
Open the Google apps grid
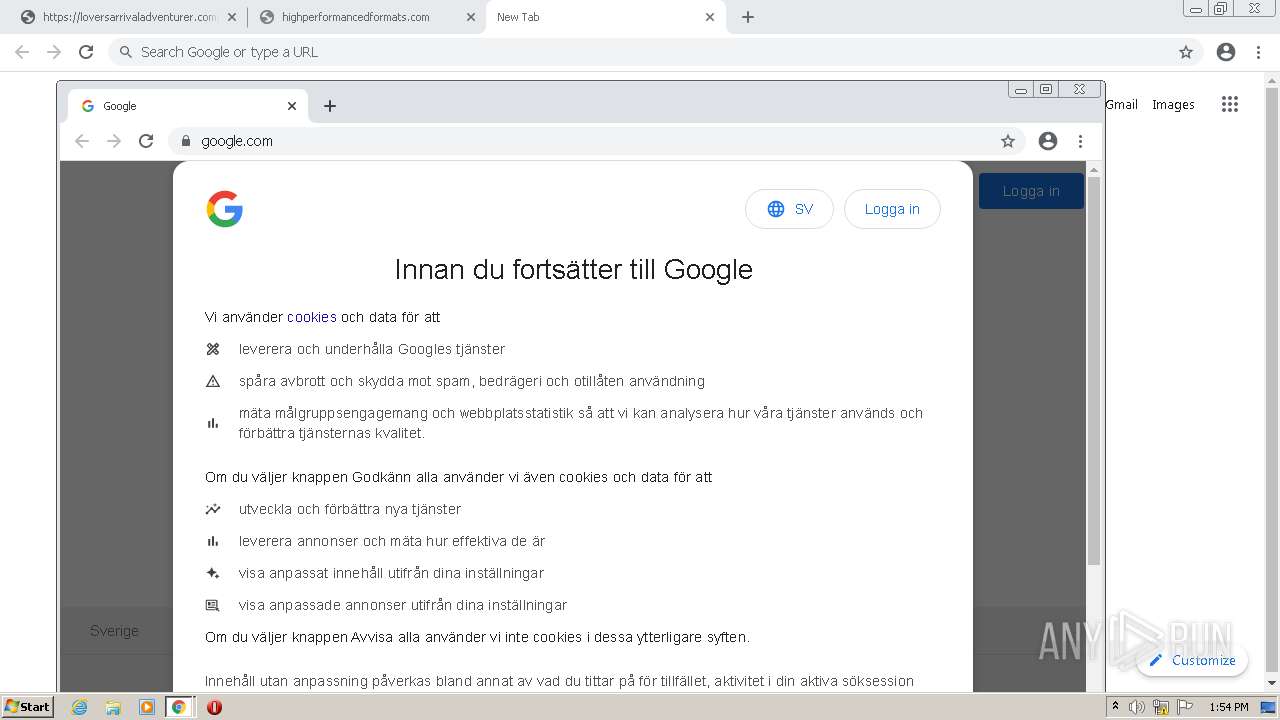(1230, 104)
